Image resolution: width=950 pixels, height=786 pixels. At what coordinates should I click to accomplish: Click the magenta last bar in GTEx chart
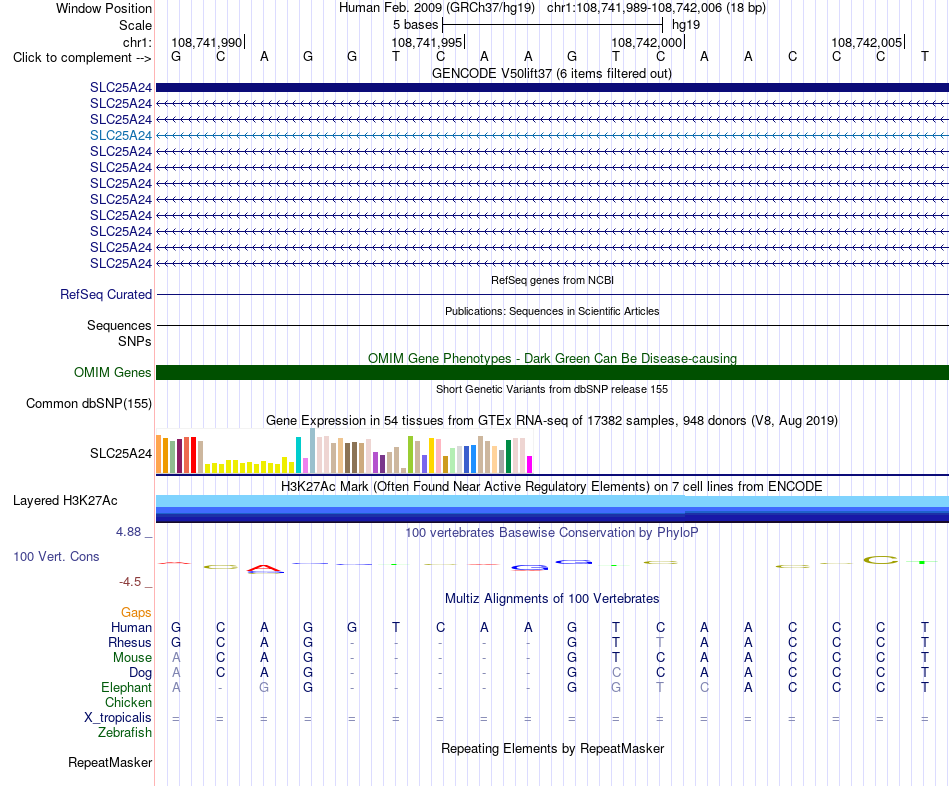[x=530, y=464]
